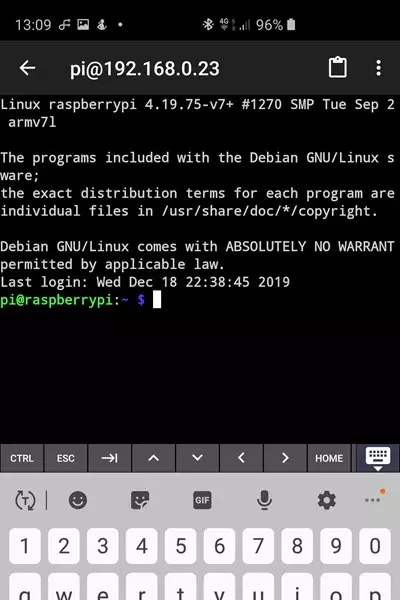Tap the down arrow key

pos(197,458)
